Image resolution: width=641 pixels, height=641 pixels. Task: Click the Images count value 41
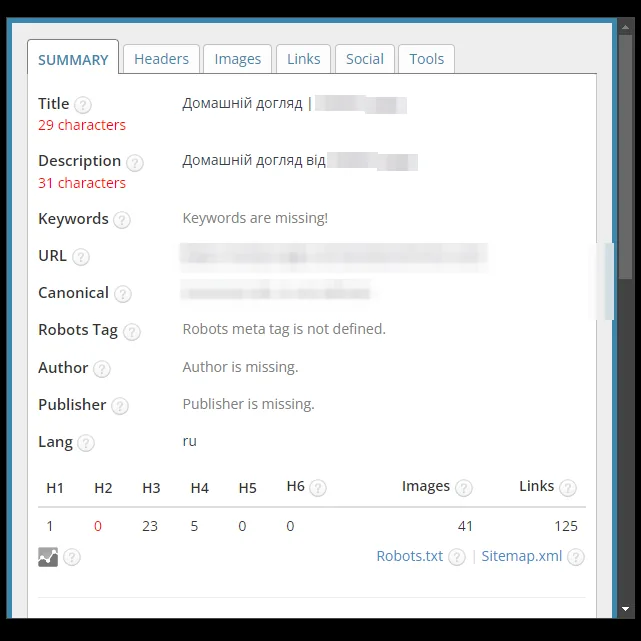pos(465,526)
